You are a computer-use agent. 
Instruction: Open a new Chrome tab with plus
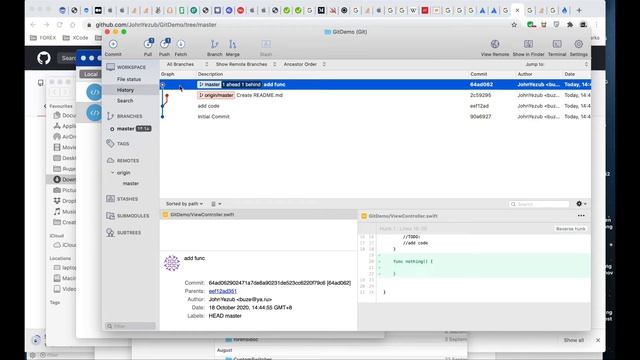579,10
